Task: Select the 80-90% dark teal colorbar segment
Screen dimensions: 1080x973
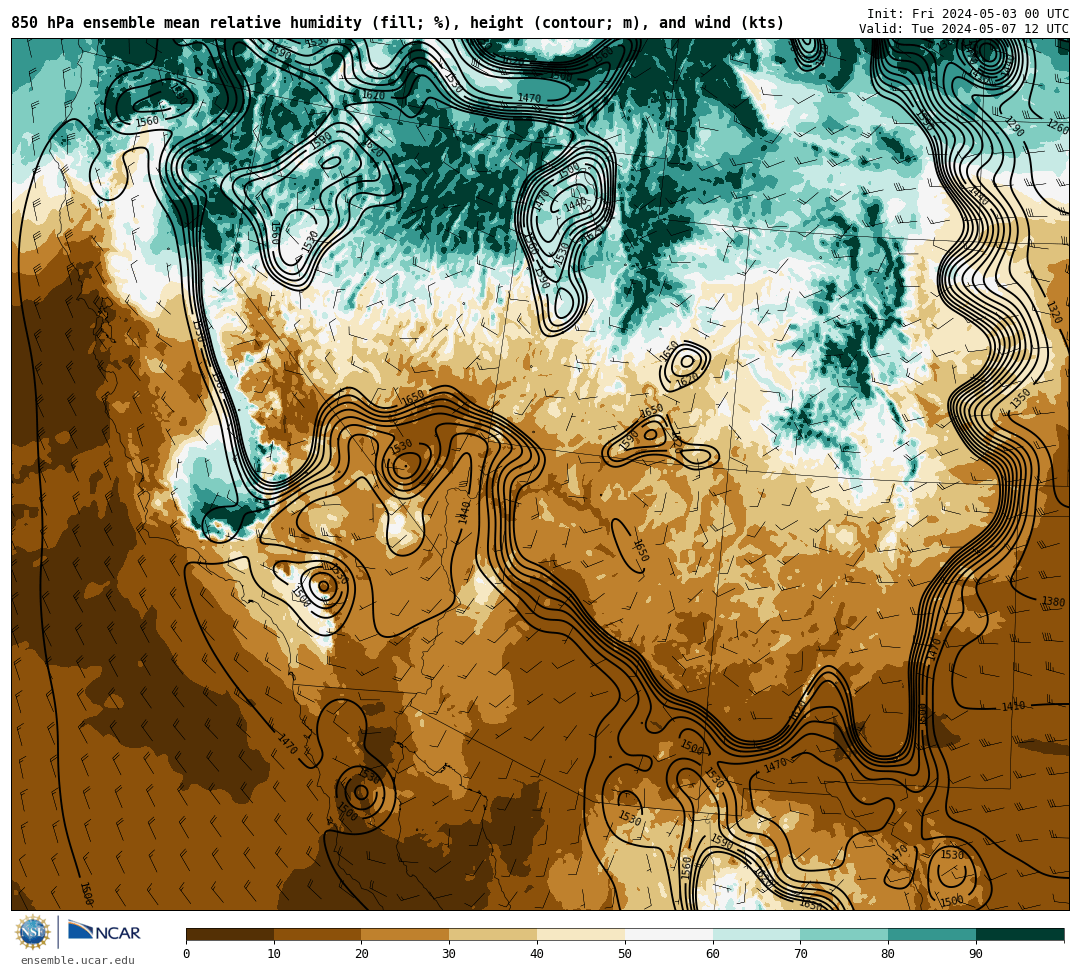Action: pos(932,934)
